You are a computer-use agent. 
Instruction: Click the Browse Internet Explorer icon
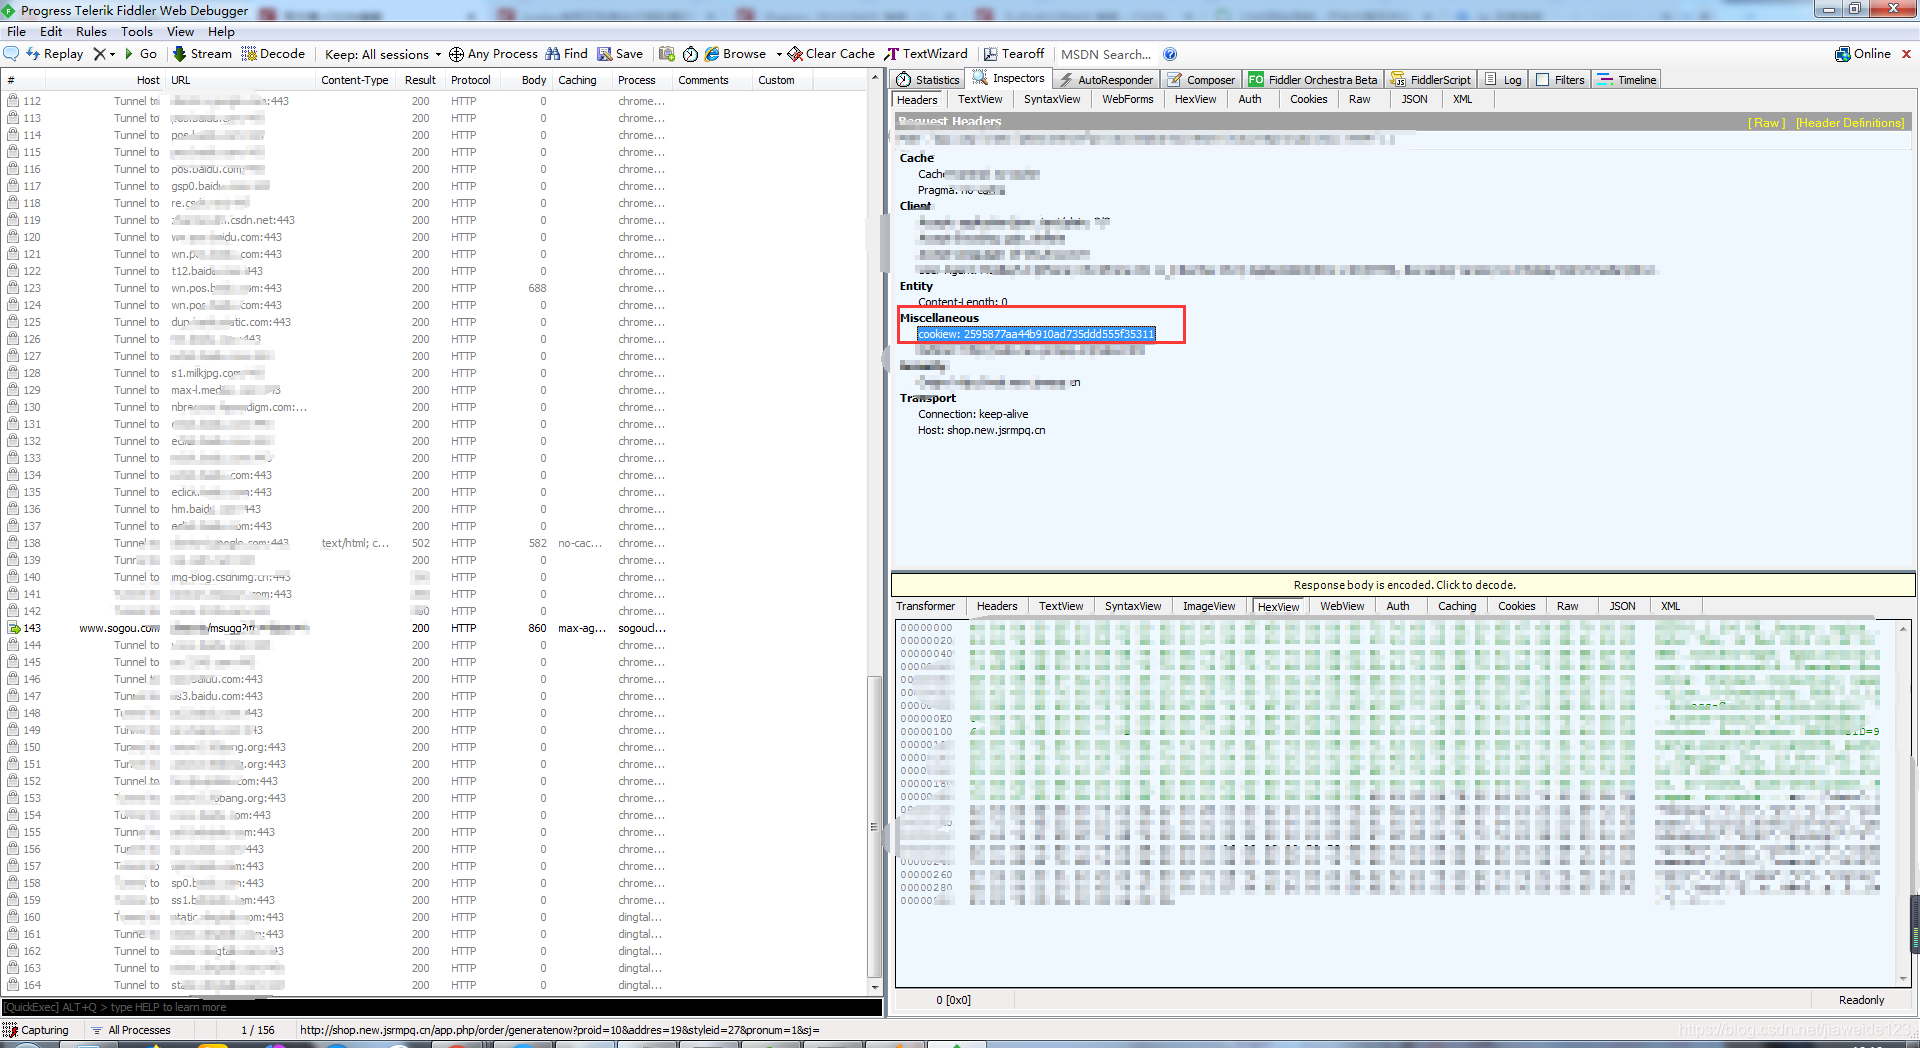click(712, 54)
